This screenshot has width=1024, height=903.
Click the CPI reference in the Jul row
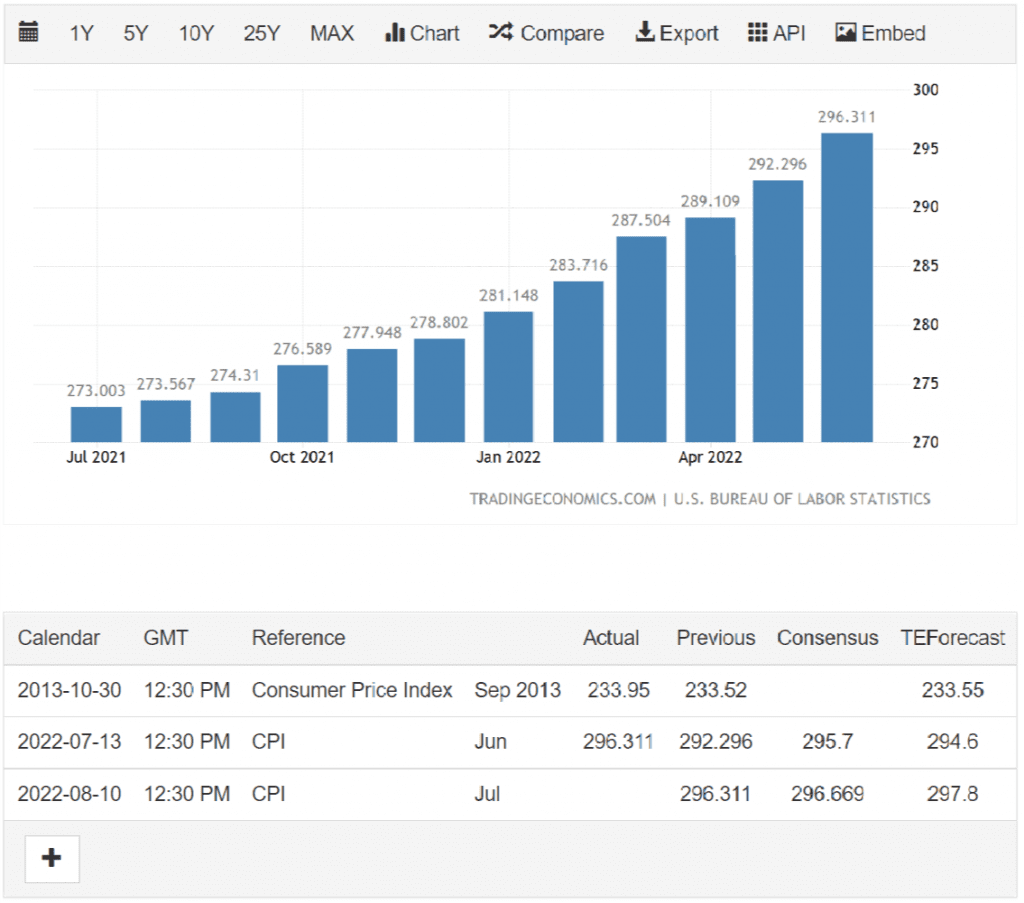click(268, 794)
